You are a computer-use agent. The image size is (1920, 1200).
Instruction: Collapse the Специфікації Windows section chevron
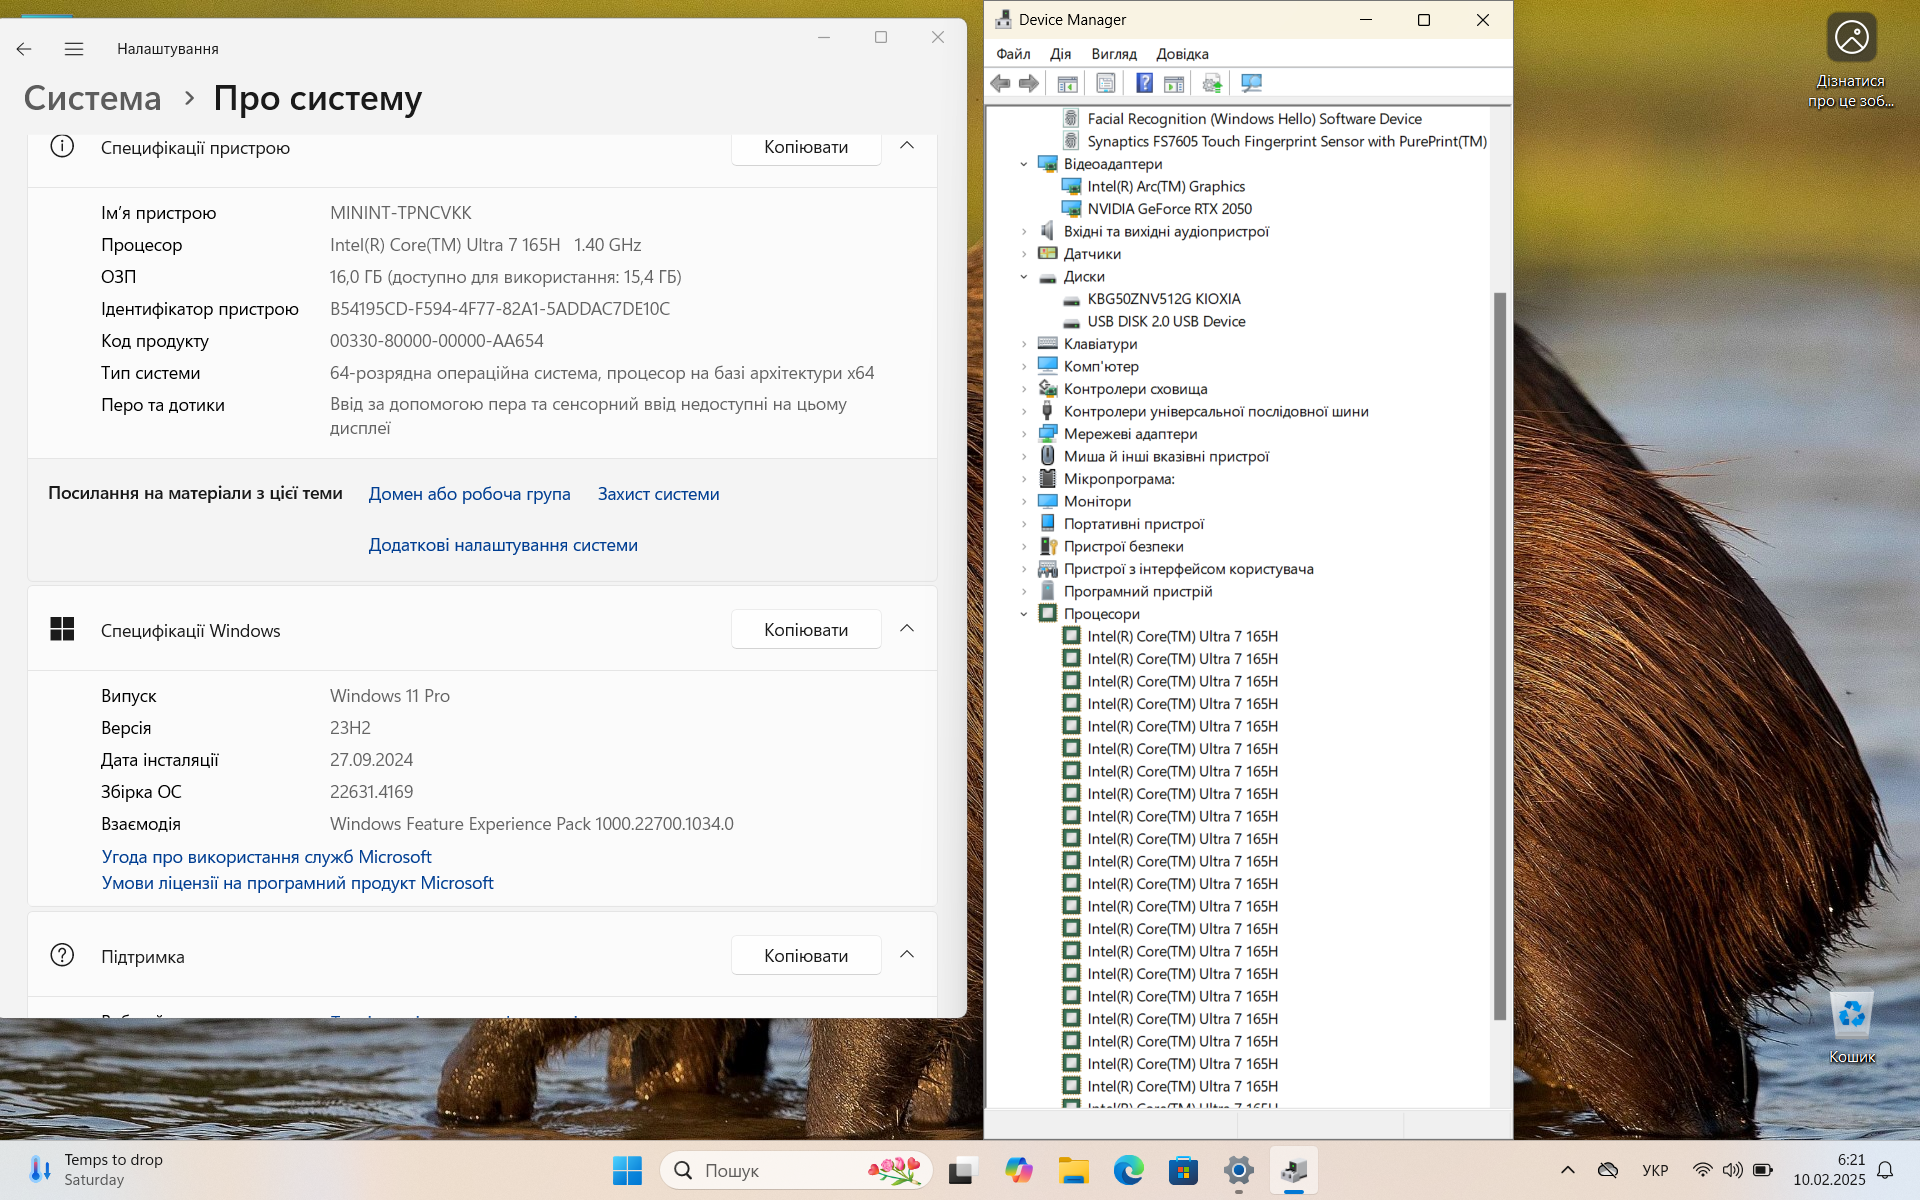point(907,629)
